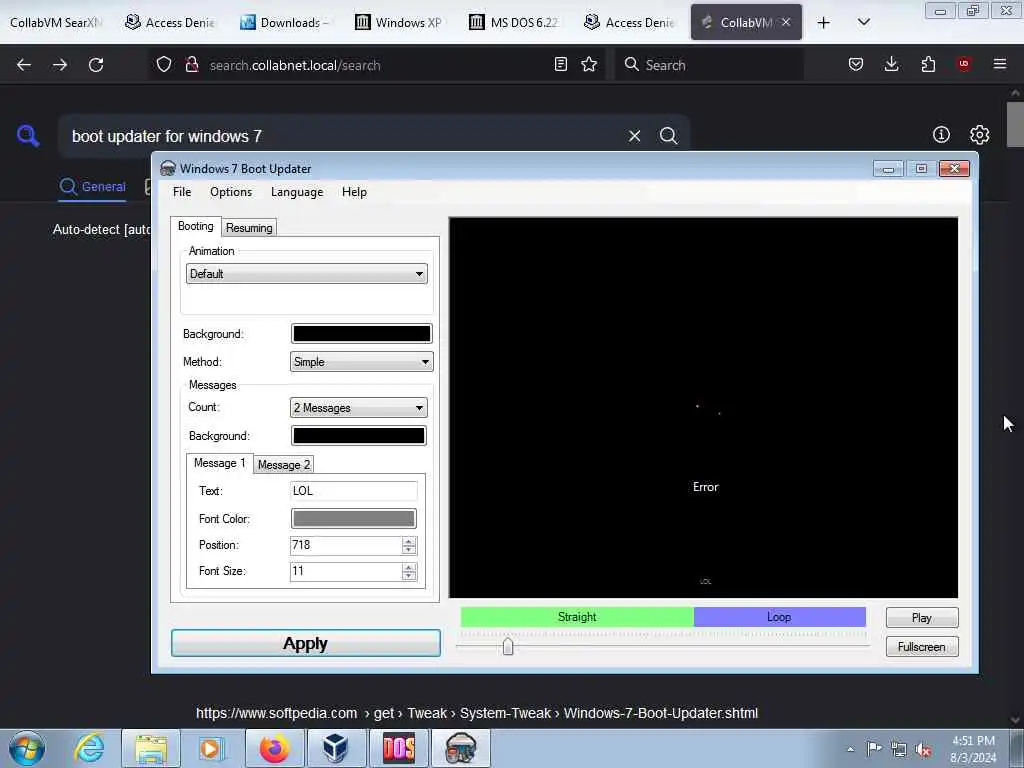Open the Windows Start menu
The image size is (1024, 768).
(x=27, y=748)
